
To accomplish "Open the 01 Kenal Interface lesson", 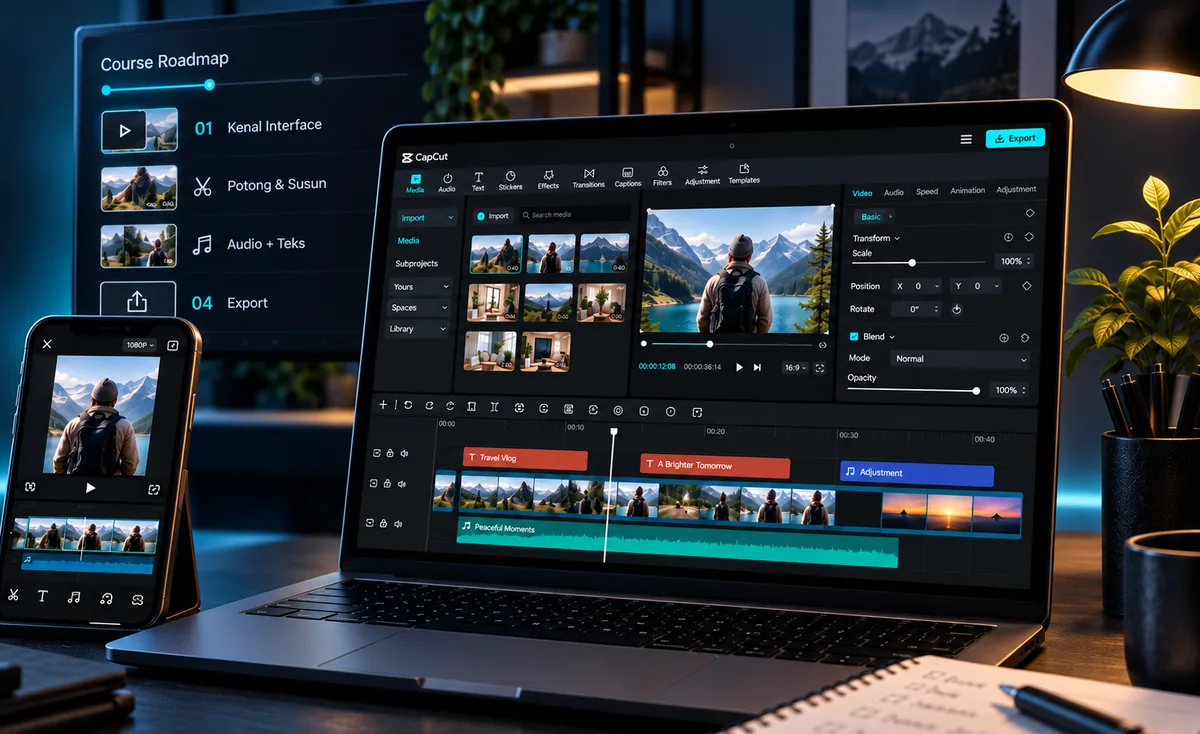I will 212,128.
